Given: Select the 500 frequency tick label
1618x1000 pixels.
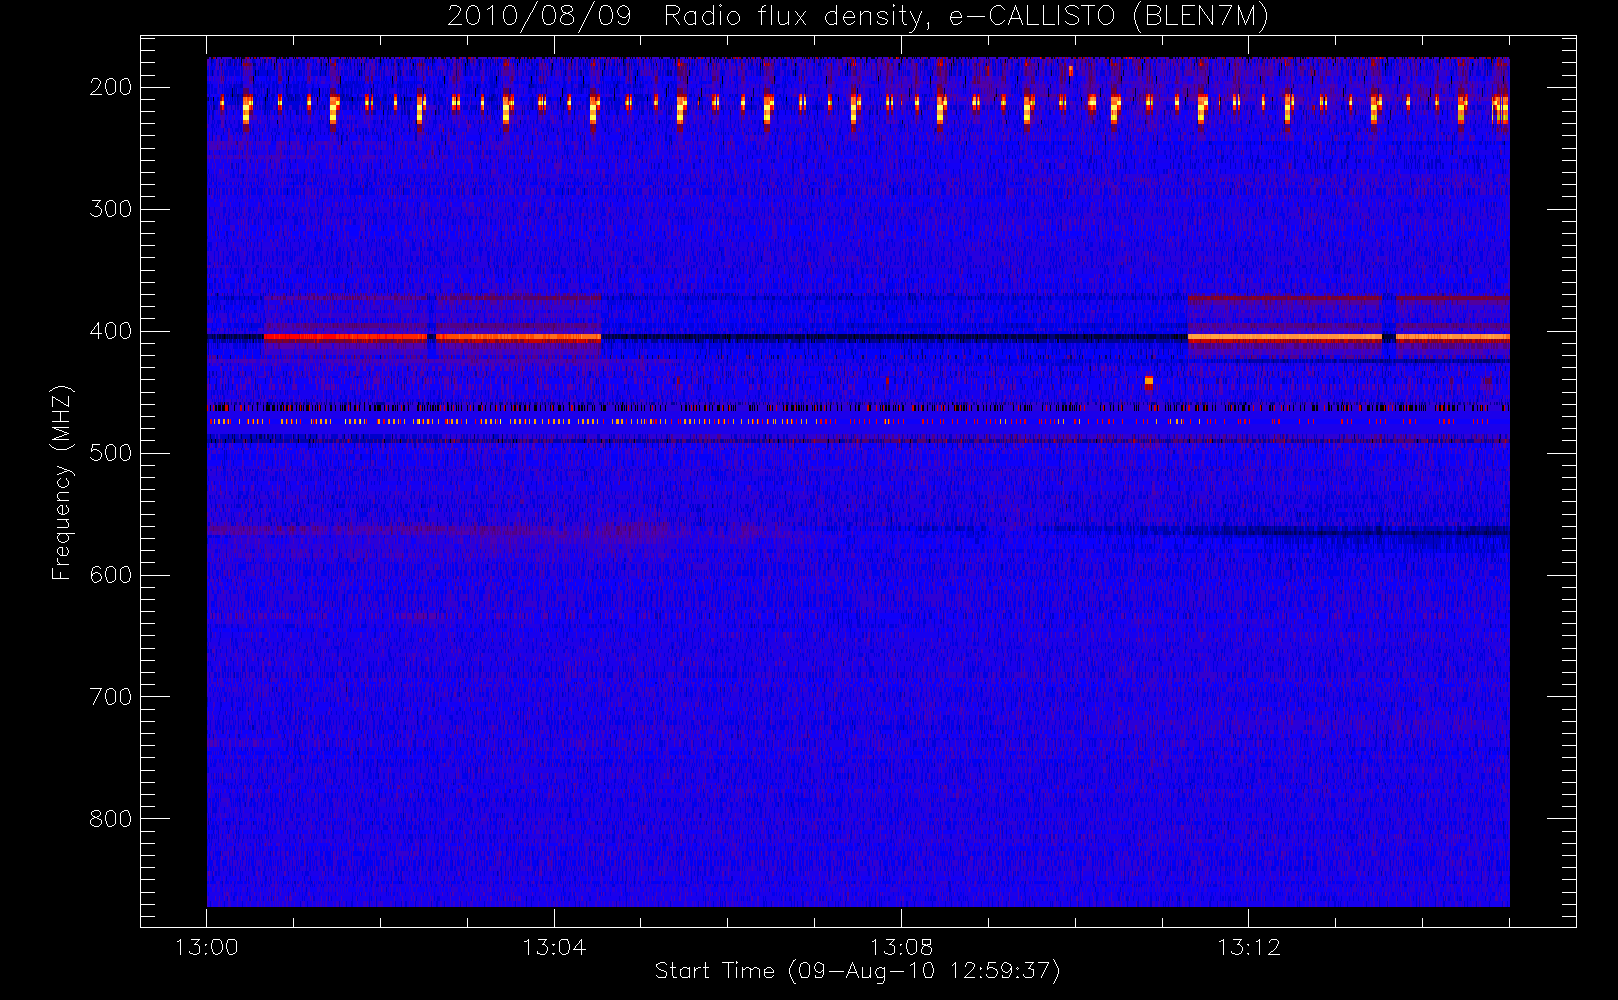Looking at the screenshot, I should pyautogui.click(x=111, y=453).
